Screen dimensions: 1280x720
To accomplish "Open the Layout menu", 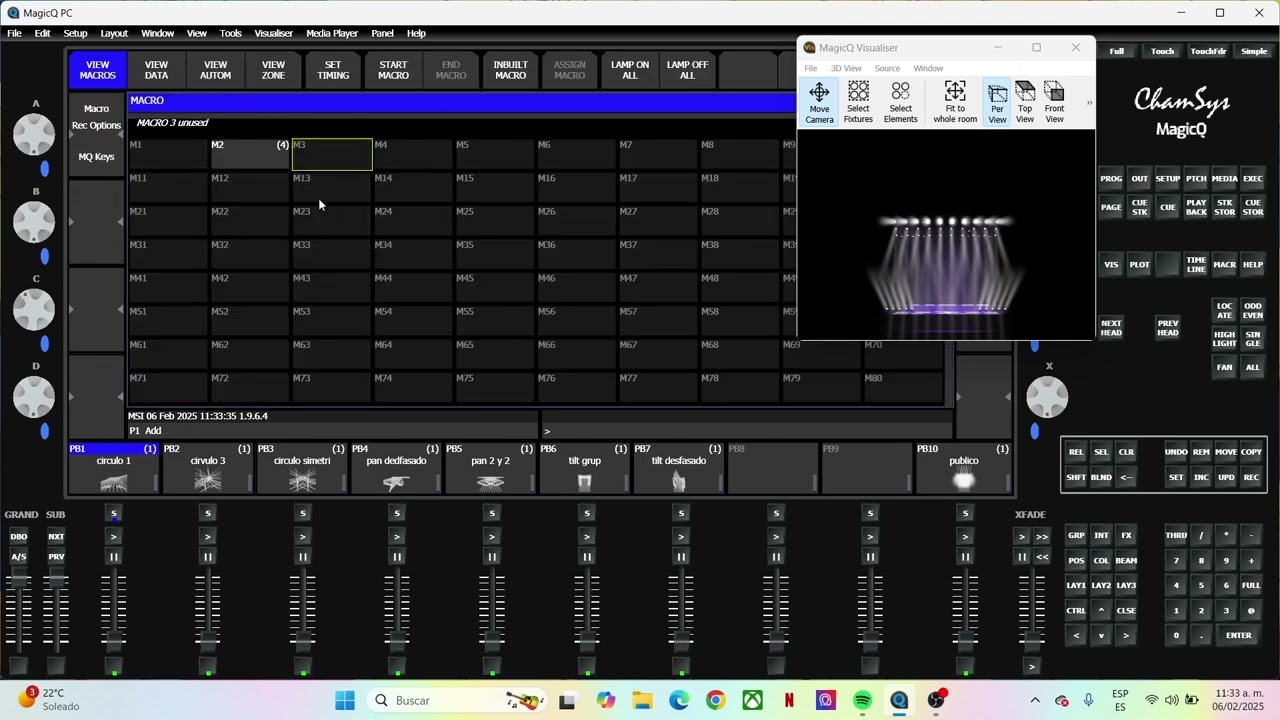I will click(x=114, y=33).
